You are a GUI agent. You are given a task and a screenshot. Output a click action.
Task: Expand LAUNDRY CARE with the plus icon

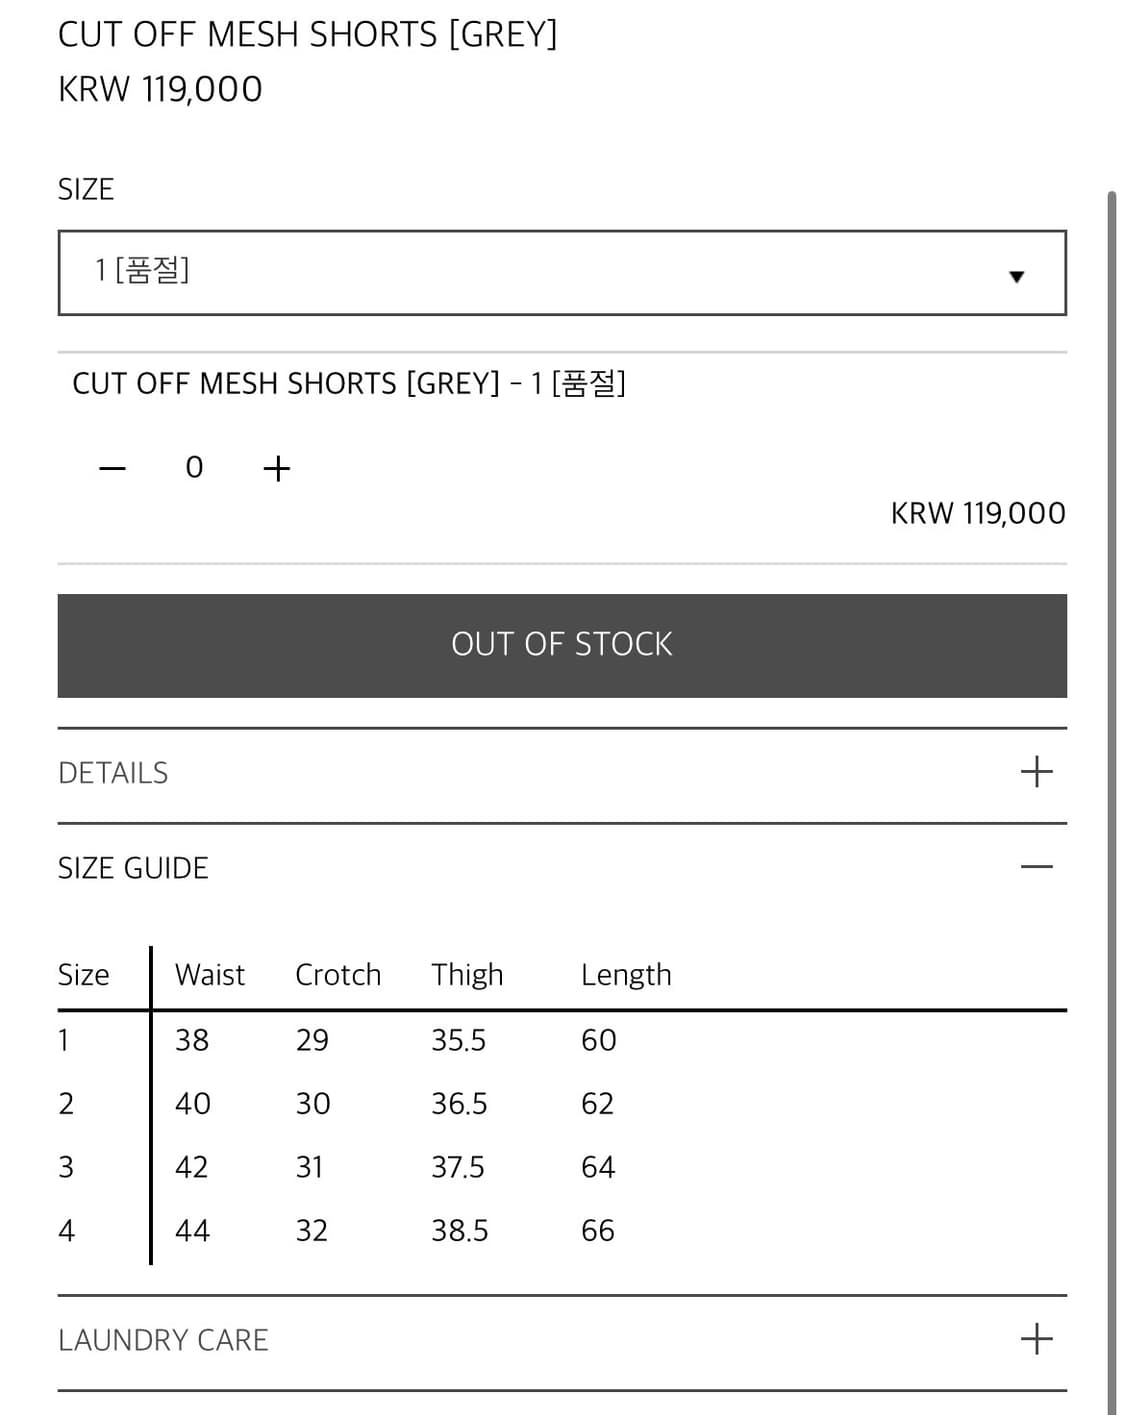coord(1037,1338)
